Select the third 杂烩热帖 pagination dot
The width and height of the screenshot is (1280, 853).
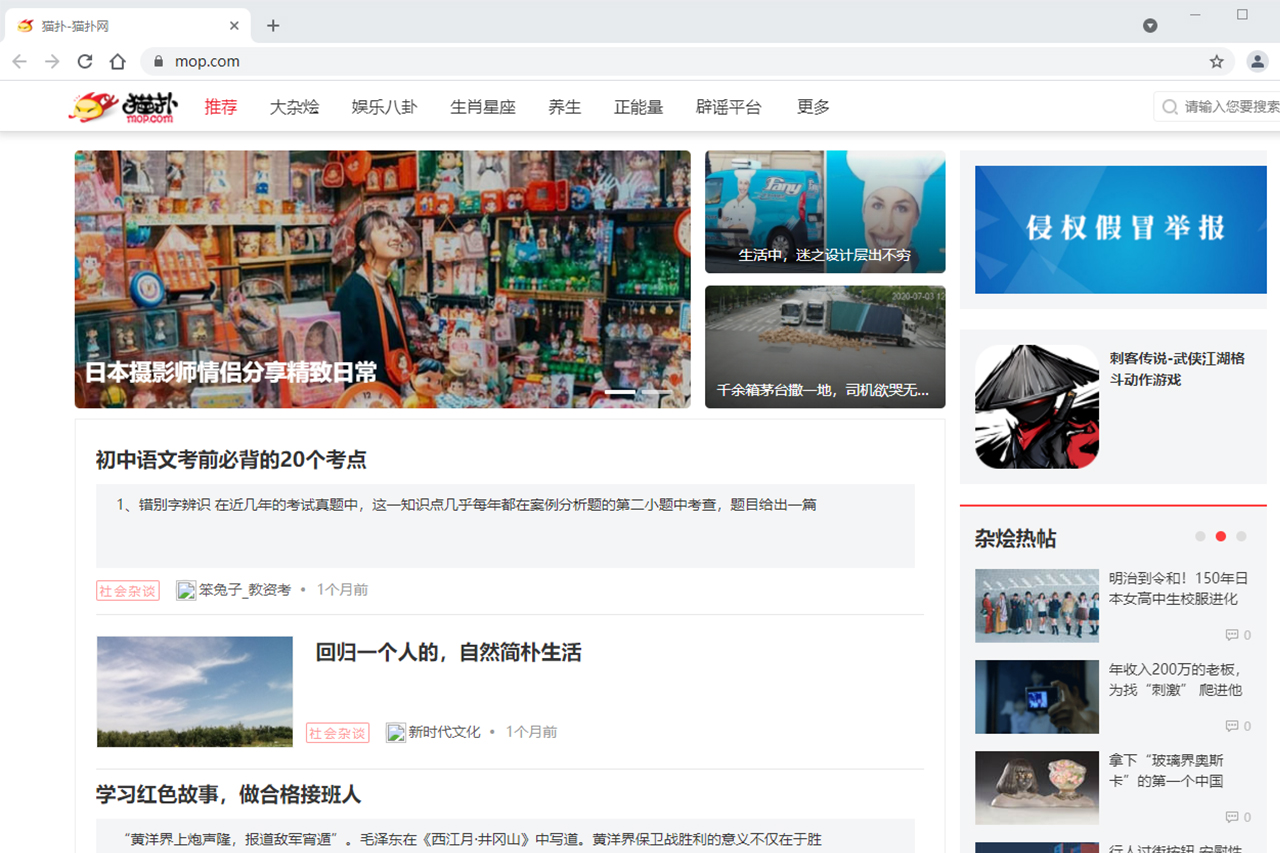(1241, 536)
